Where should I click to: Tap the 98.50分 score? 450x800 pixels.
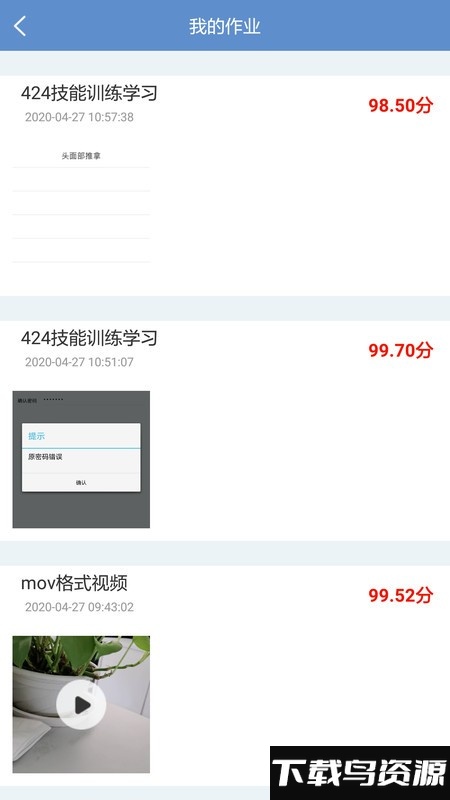point(401,106)
